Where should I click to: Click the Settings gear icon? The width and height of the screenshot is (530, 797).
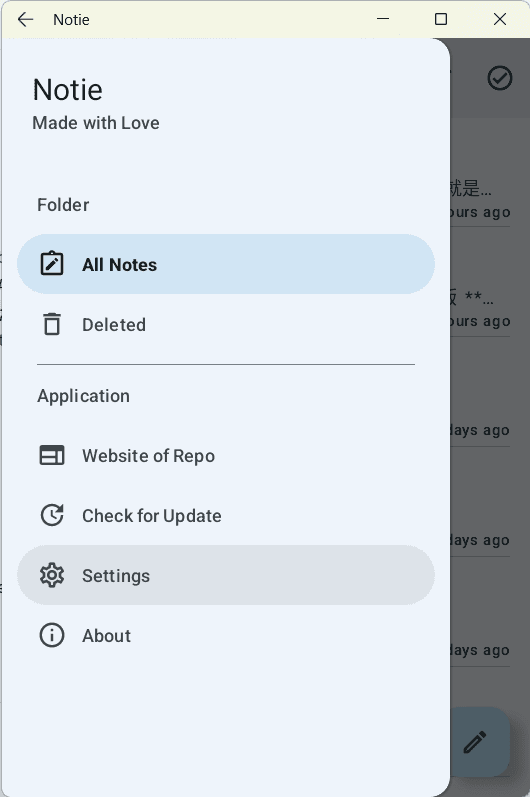(x=52, y=575)
